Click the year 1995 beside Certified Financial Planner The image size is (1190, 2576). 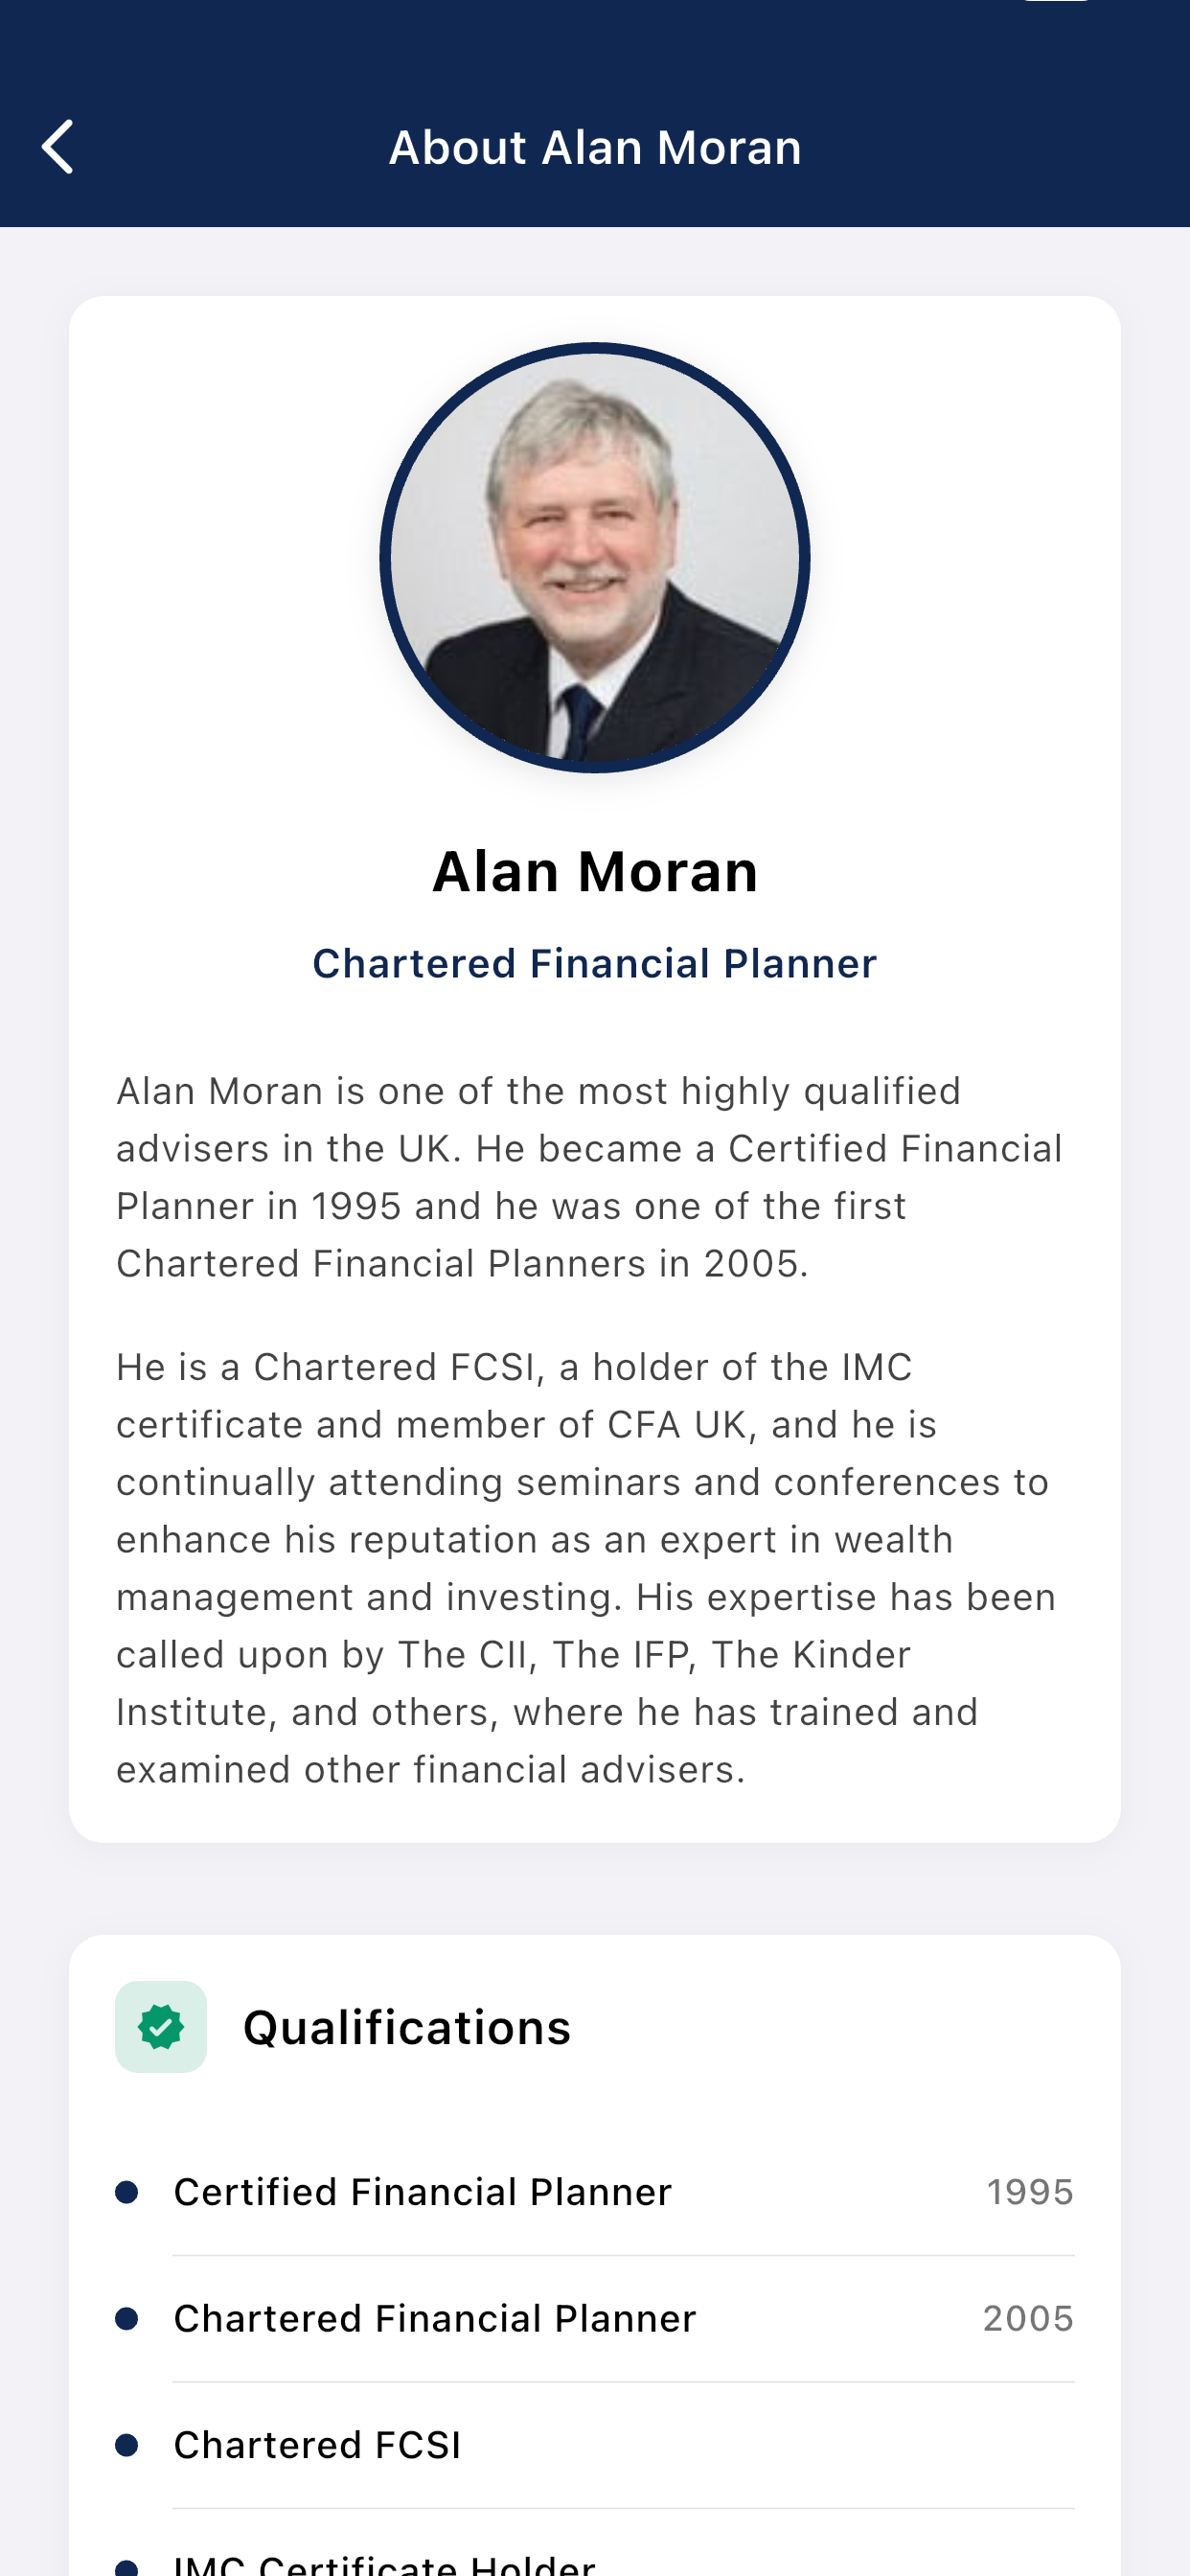point(1031,2190)
